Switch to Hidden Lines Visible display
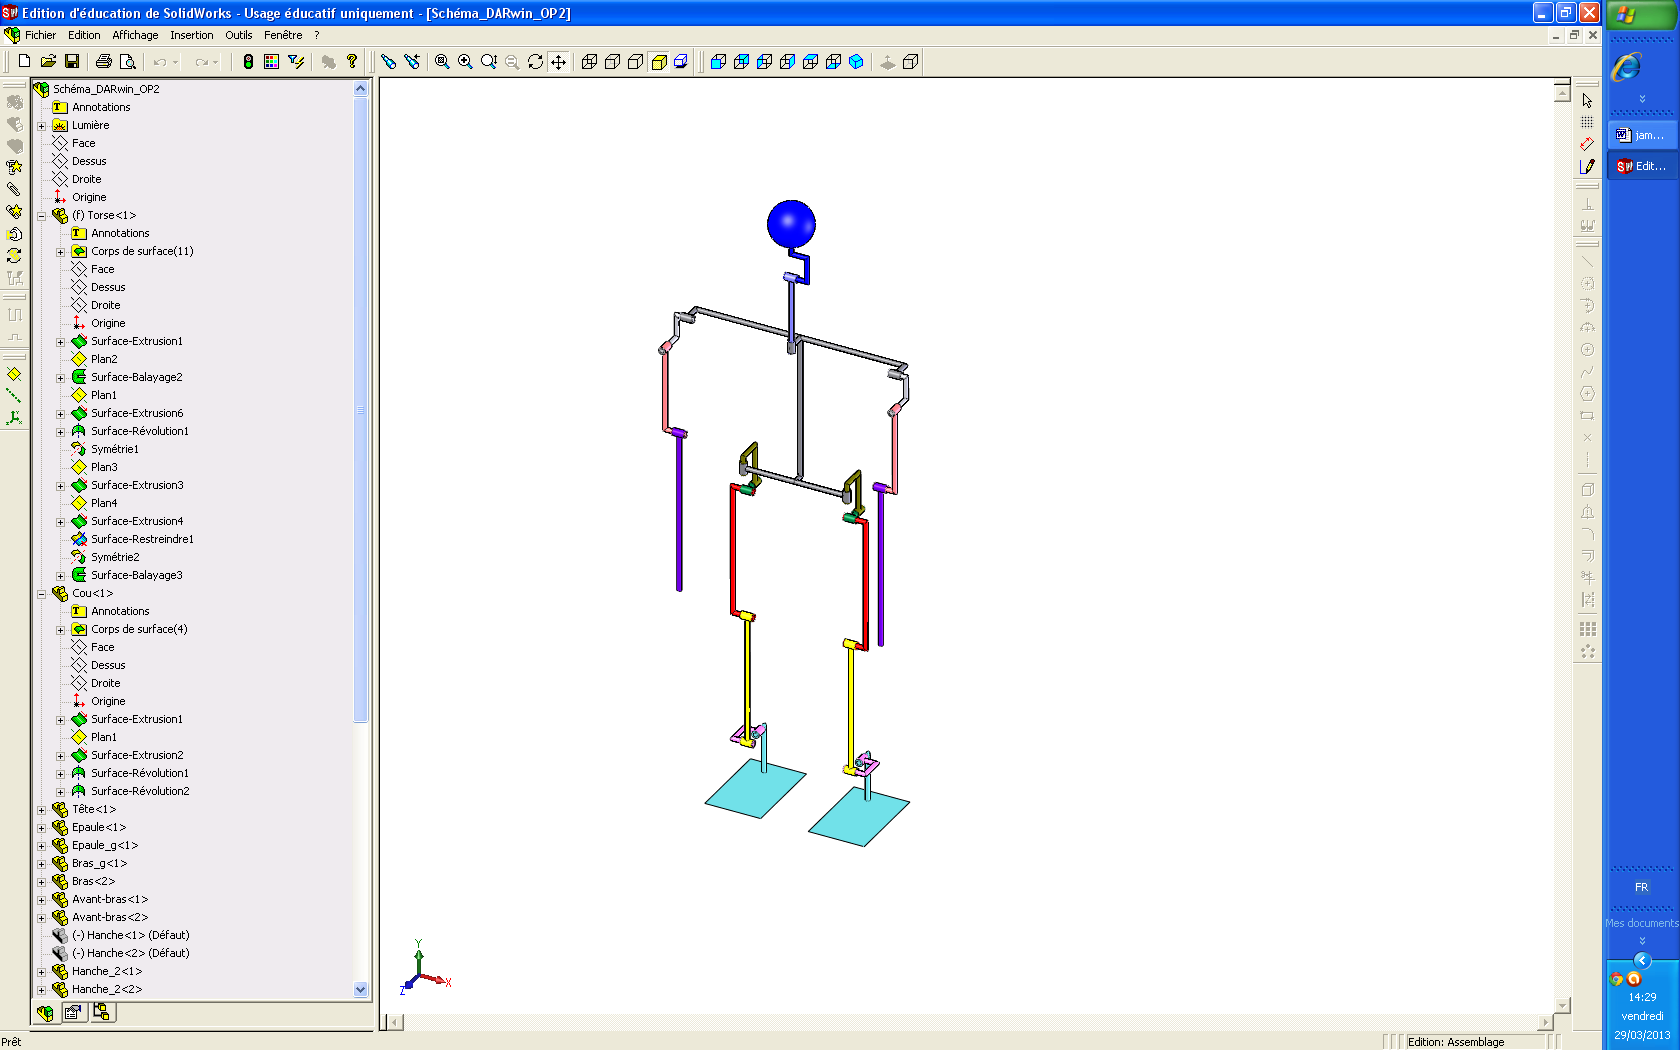 pyautogui.click(x=612, y=62)
